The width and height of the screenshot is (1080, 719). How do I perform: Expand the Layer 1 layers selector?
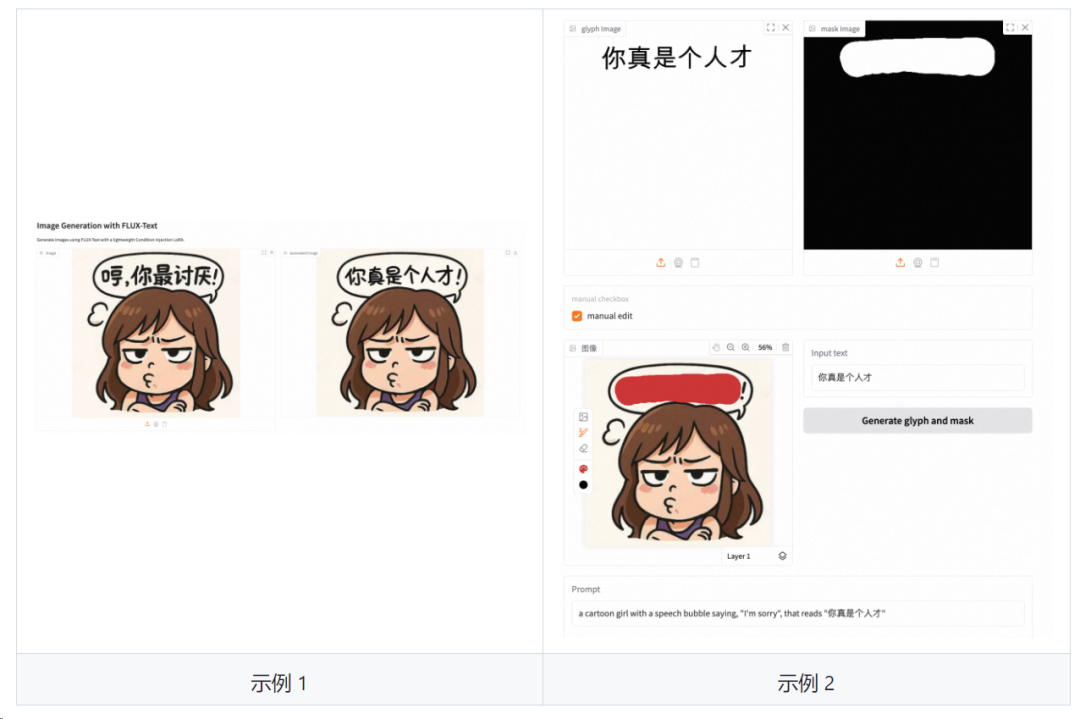pyautogui.click(x=782, y=556)
